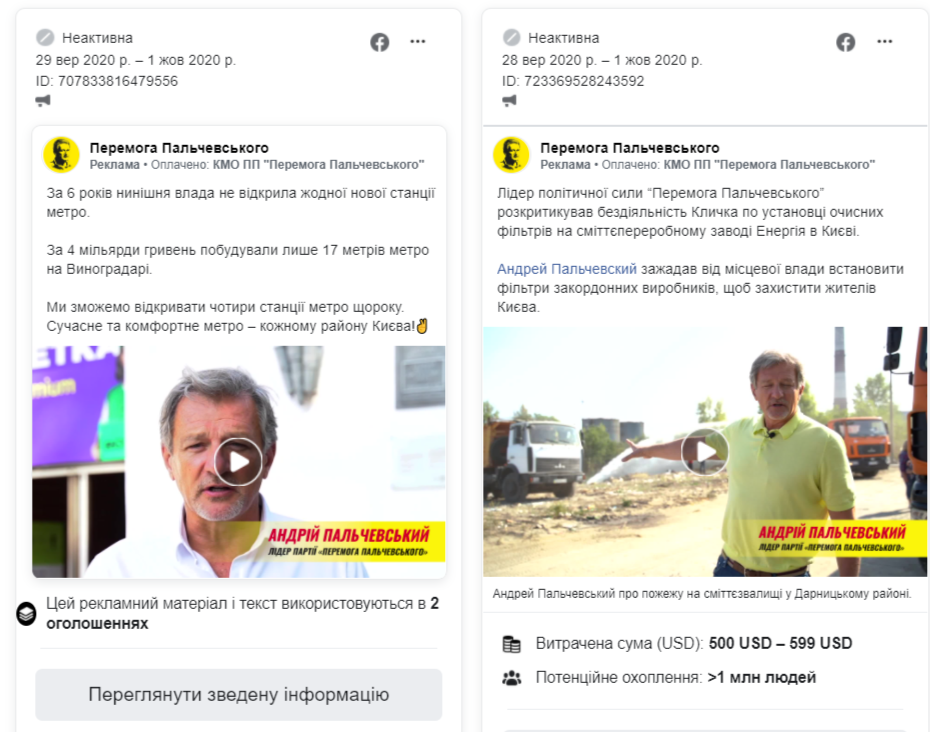The height and width of the screenshot is (732, 930).
Task: Click stacked layers icon for multiple ad versions
Action: click(x=26, y=614)
